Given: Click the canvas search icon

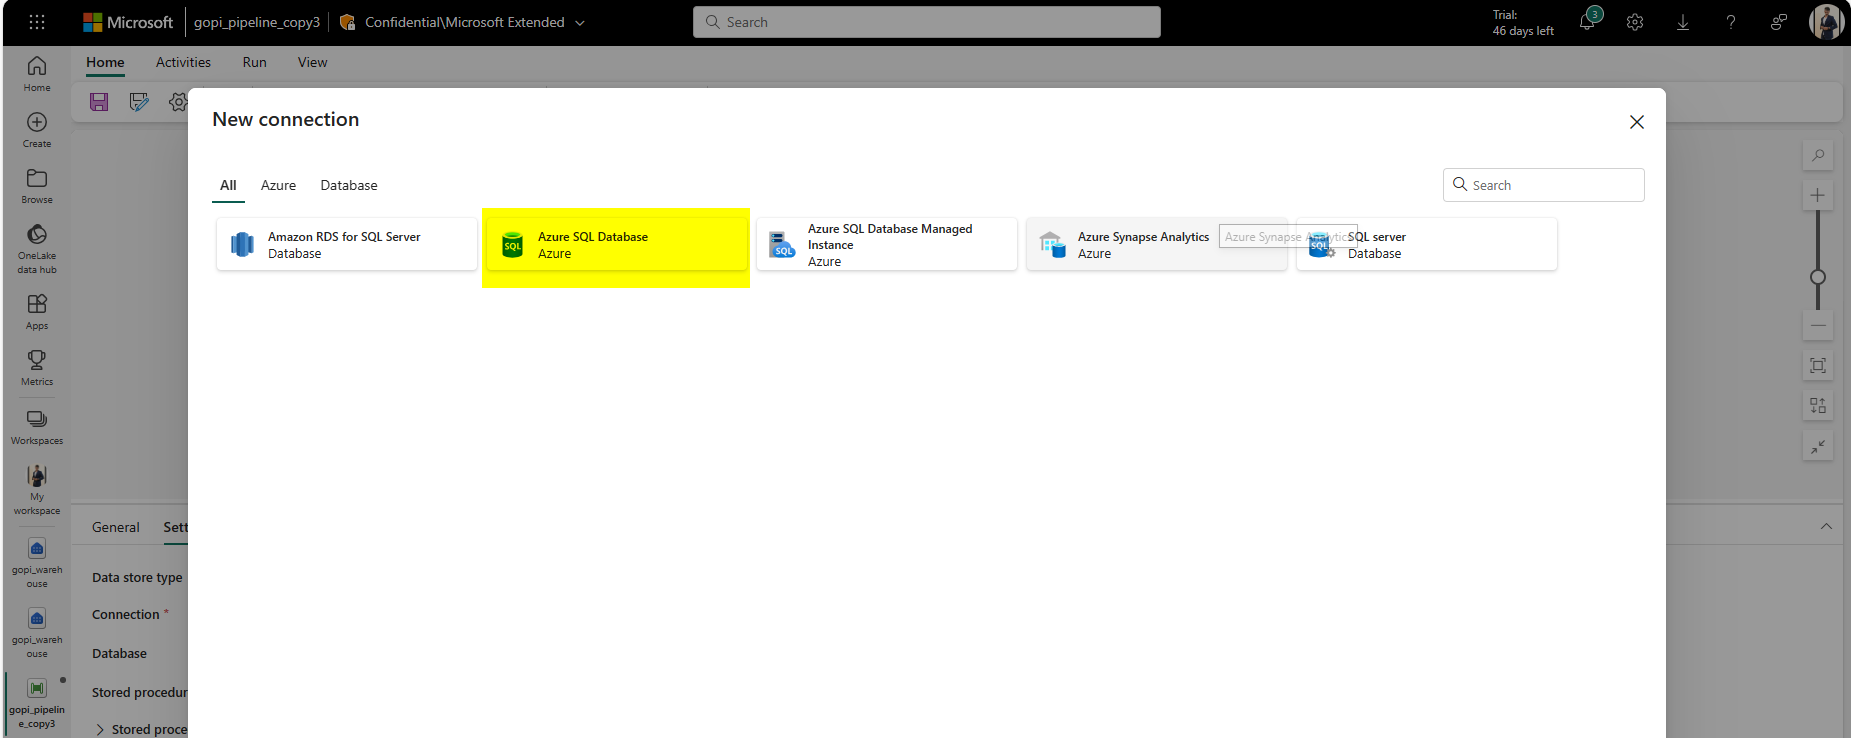Looking at the screenshot, I should (1818, 155).
